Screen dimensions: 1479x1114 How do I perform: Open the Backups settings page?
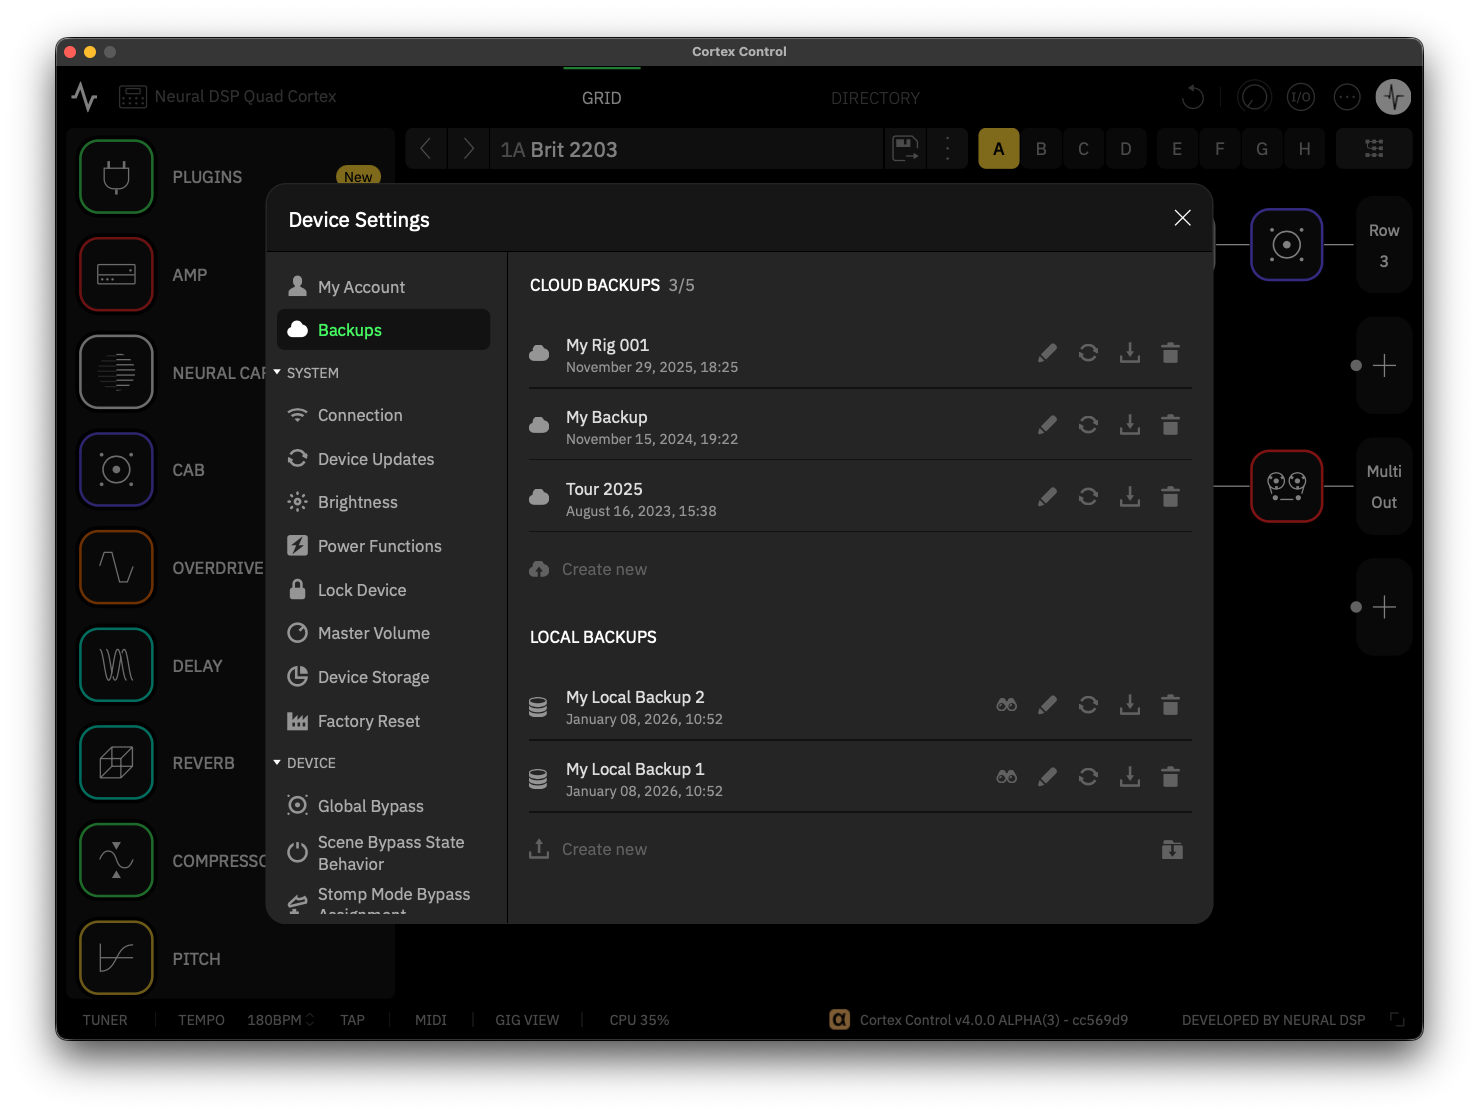349,329
